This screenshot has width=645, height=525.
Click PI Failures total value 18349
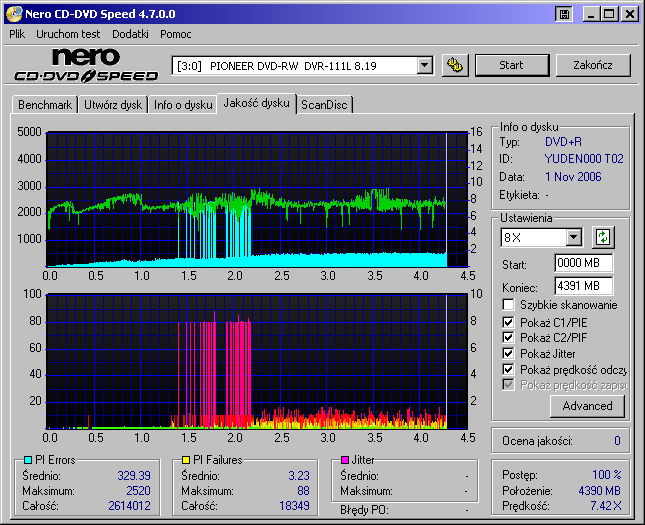[x=294, y=506]
